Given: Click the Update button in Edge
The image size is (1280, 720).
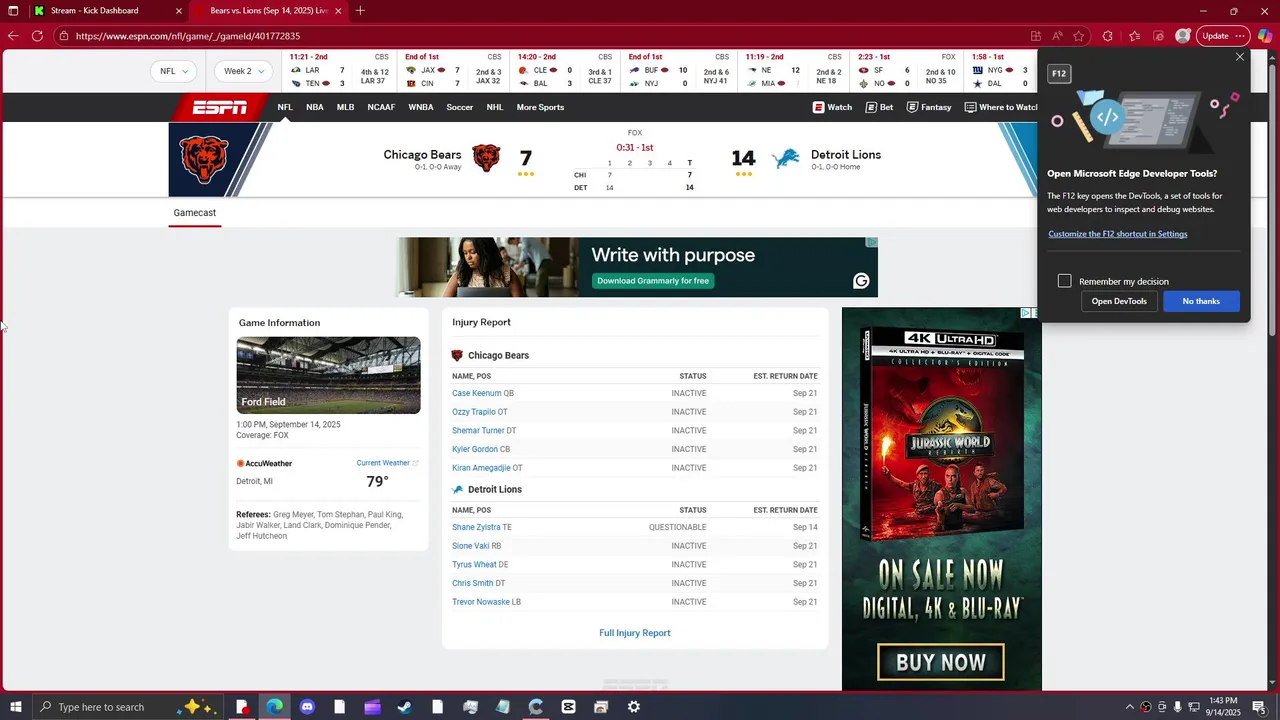Looking at the screenshot, I should 1216,36.
